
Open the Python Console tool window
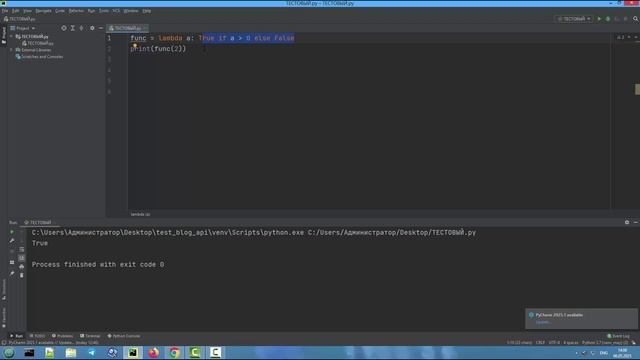(124, 336)
